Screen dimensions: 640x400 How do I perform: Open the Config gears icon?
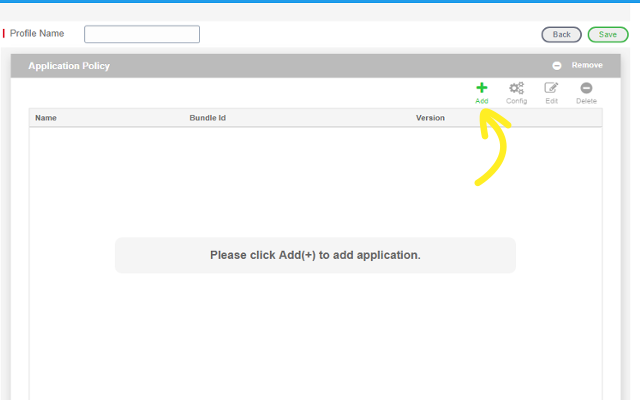pos(516,88)
